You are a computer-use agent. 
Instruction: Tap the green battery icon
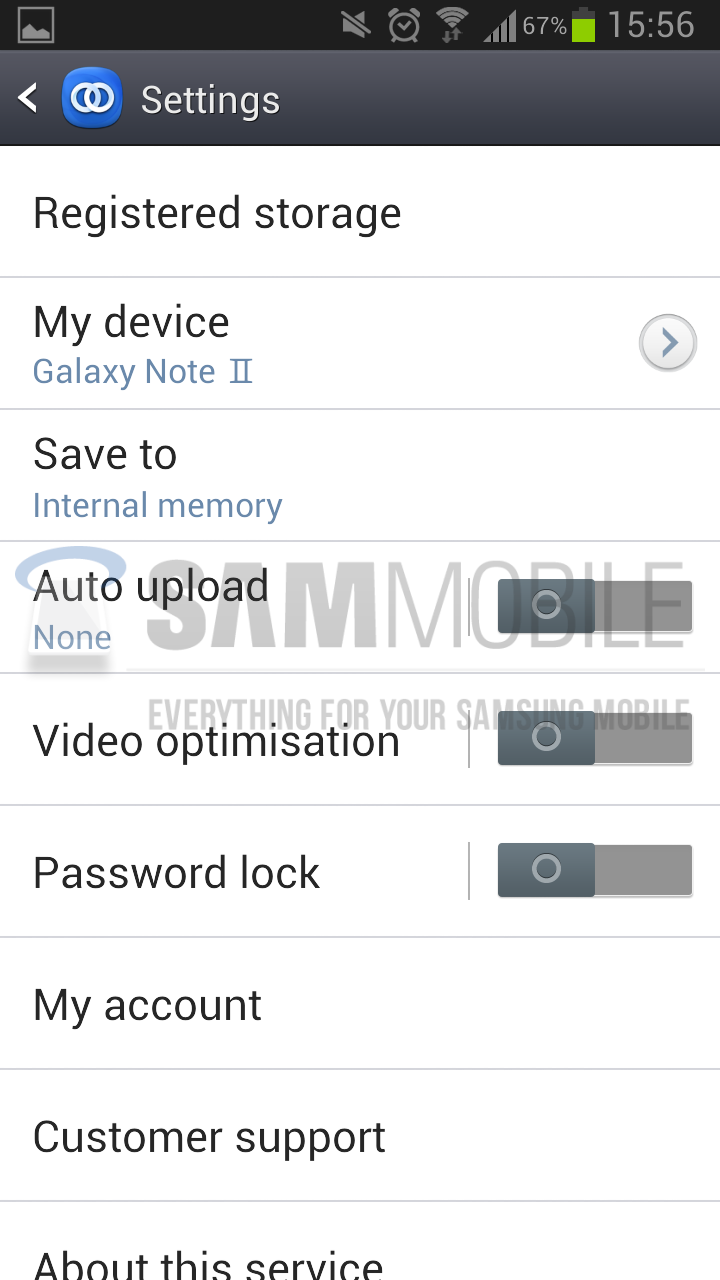click(x=584, y=25)
